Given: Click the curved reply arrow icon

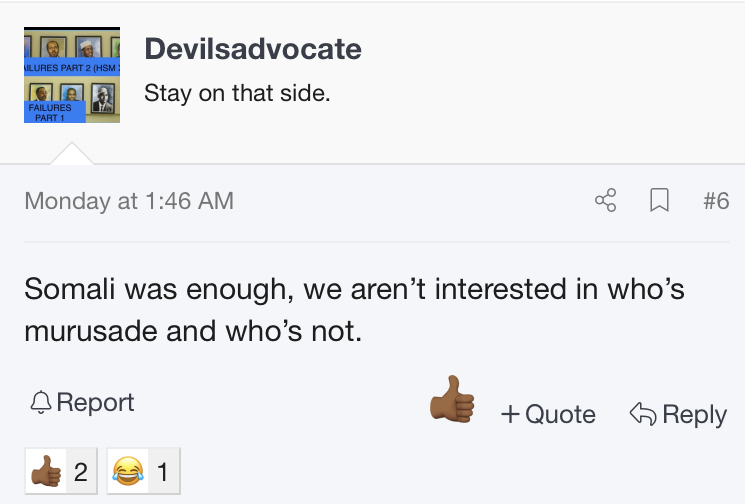Looking at the screenshot, I should (x=643, y=413).
